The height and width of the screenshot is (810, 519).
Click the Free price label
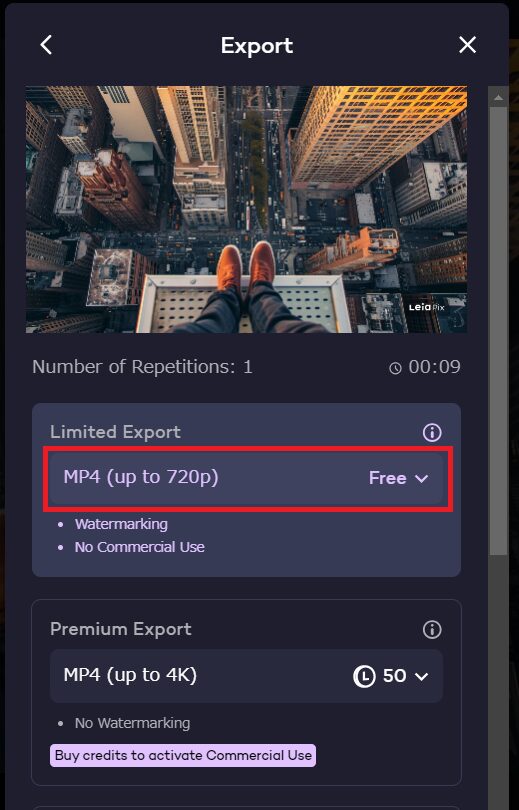point(387,478)
